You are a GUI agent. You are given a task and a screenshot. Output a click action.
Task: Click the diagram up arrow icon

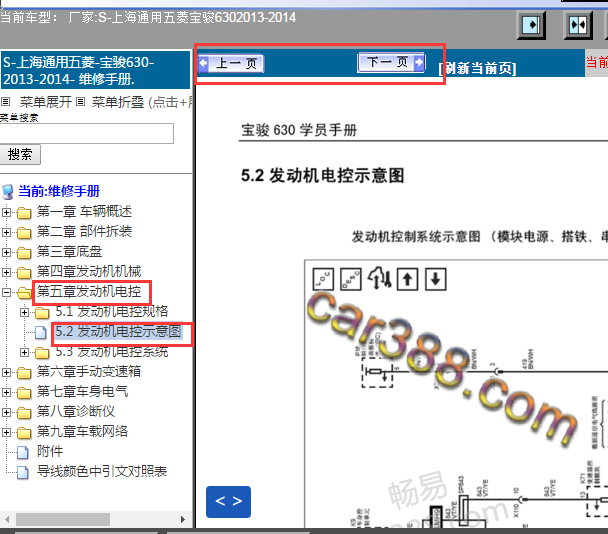tap(408, 279)
